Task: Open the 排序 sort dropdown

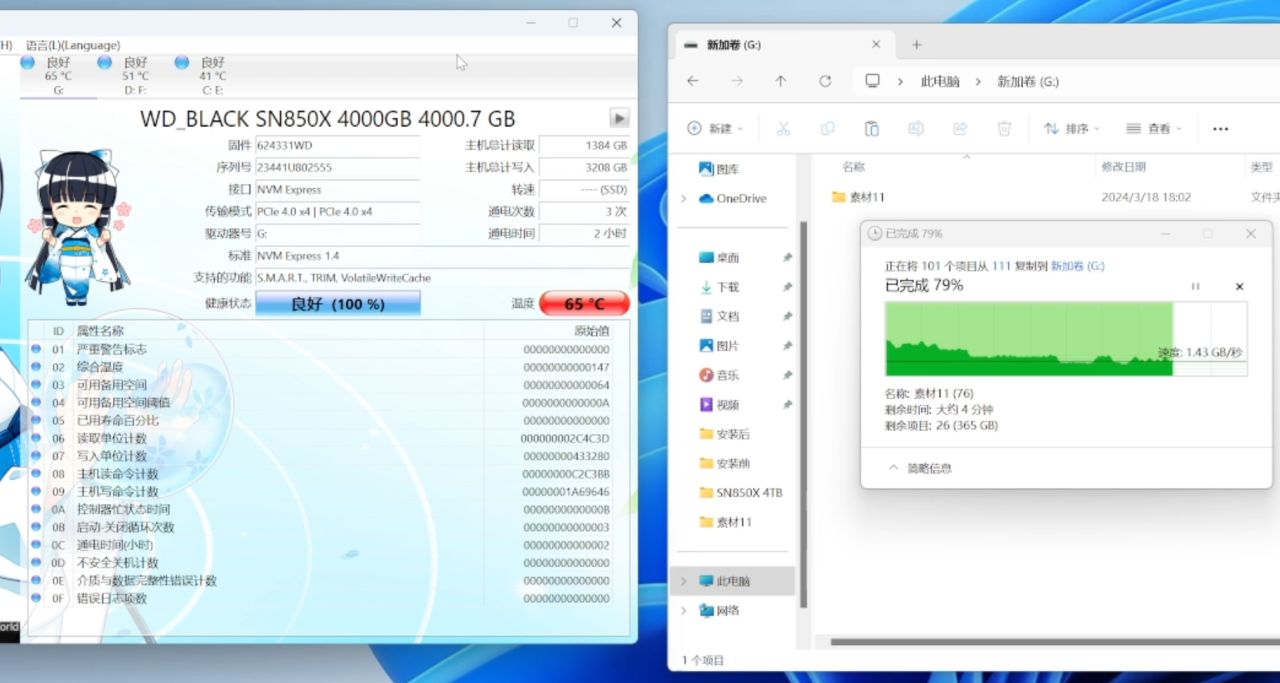Action: pyautogui.click(x=1071, y=129)
